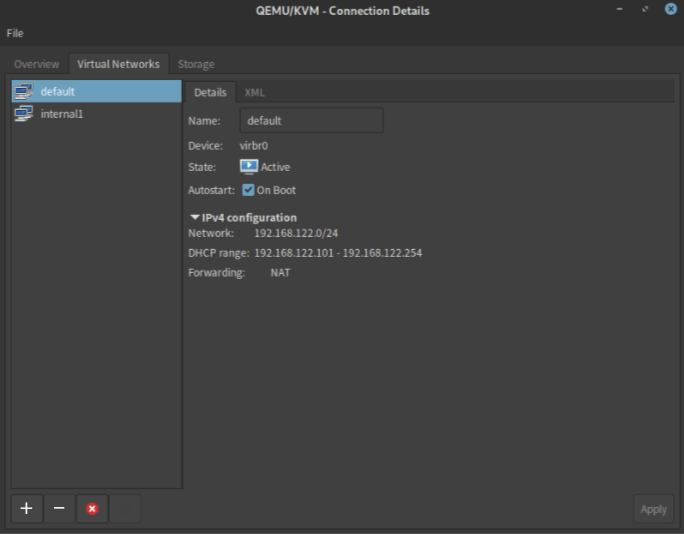Image resolution: width=684 pixels, height=534 pixels.
Task: Click the minus stop network button
Action: (59, 508)
